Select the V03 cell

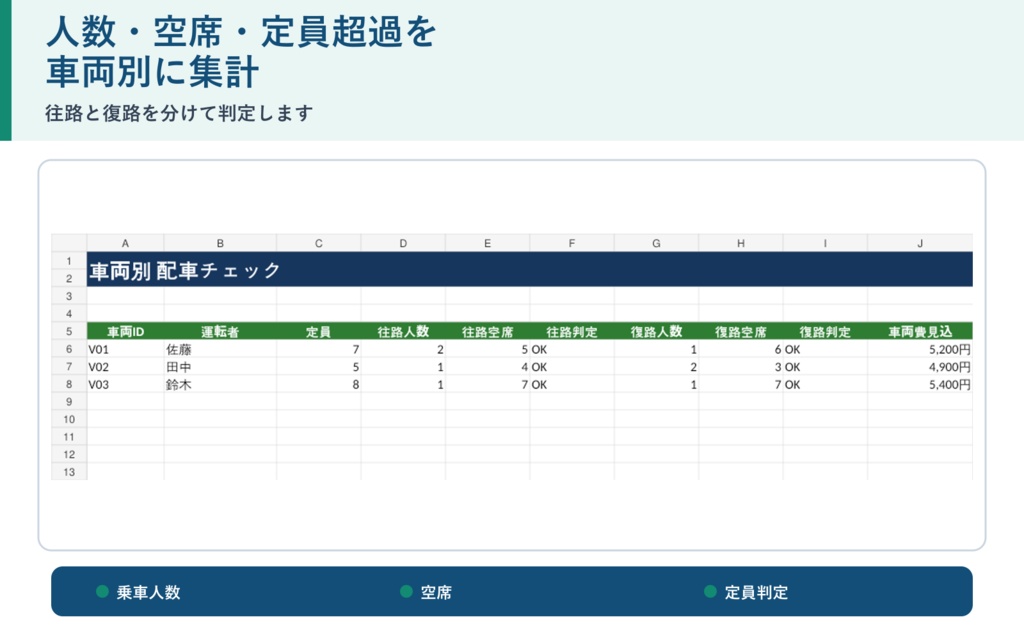tap(125, 384)
